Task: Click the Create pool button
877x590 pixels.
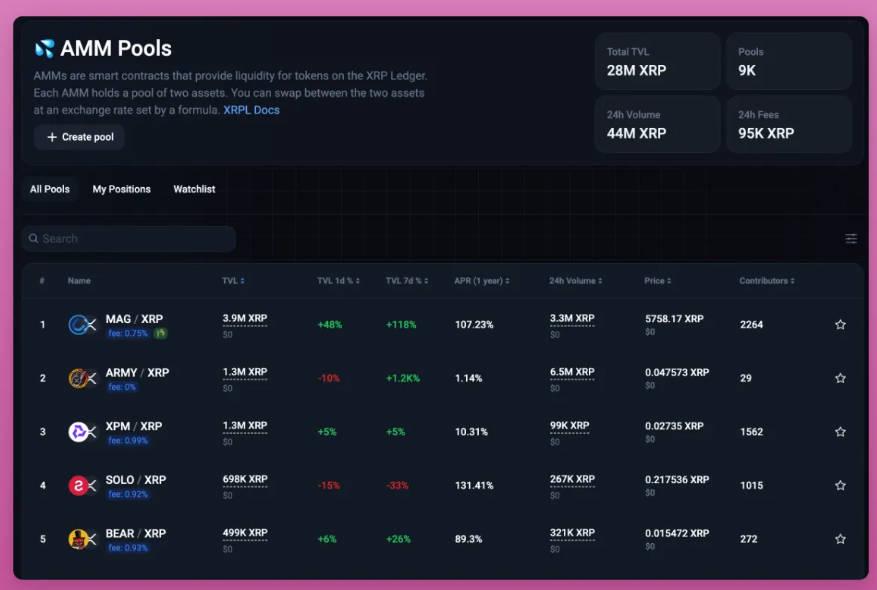Action: (79, 138)
